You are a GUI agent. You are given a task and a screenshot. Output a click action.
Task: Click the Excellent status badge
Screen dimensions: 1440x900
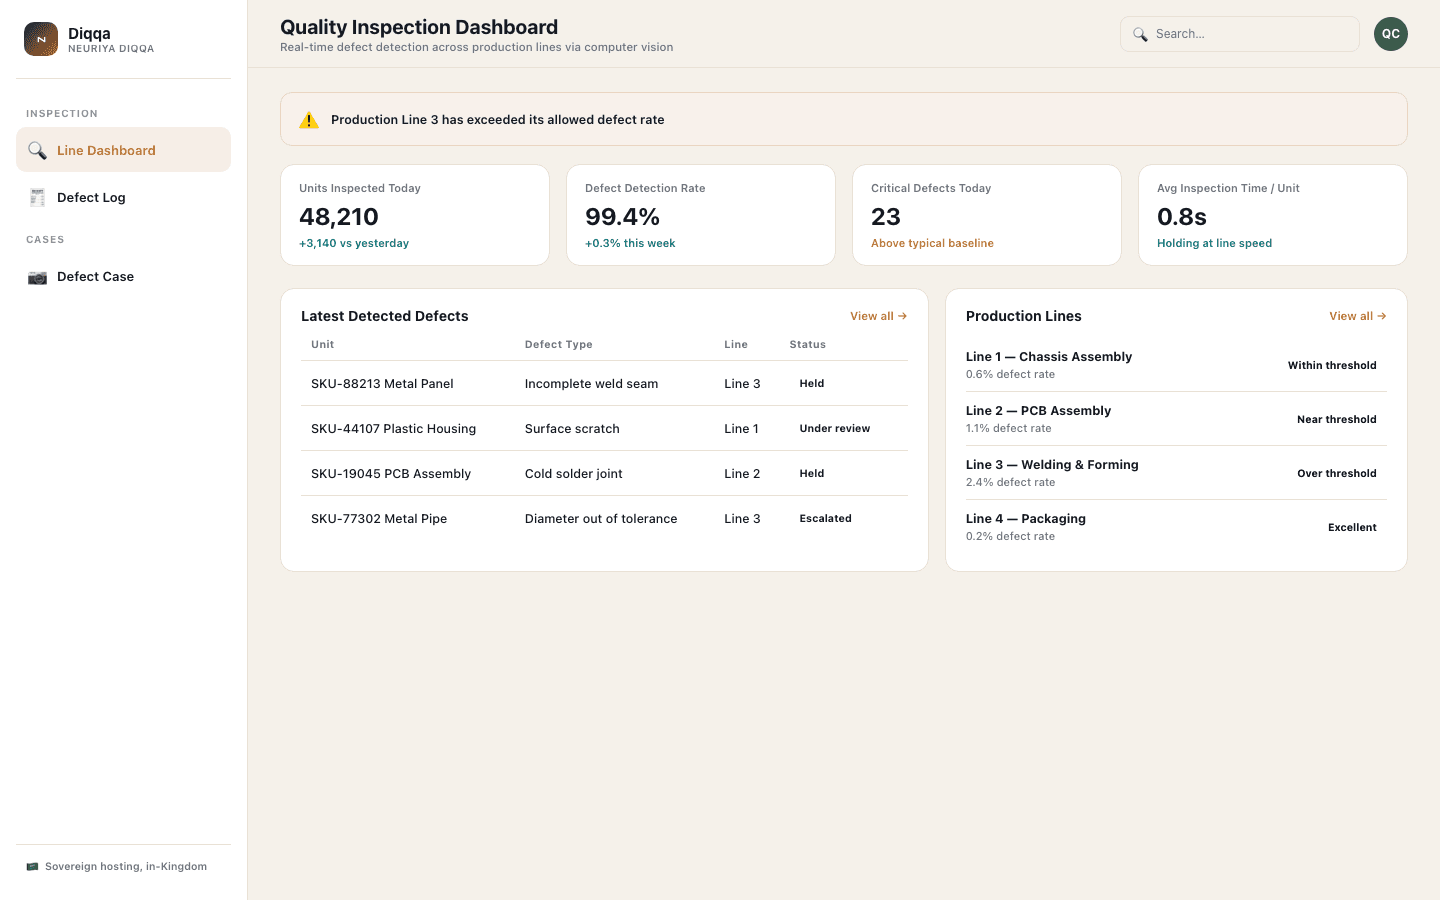[x=1352, y=528]
